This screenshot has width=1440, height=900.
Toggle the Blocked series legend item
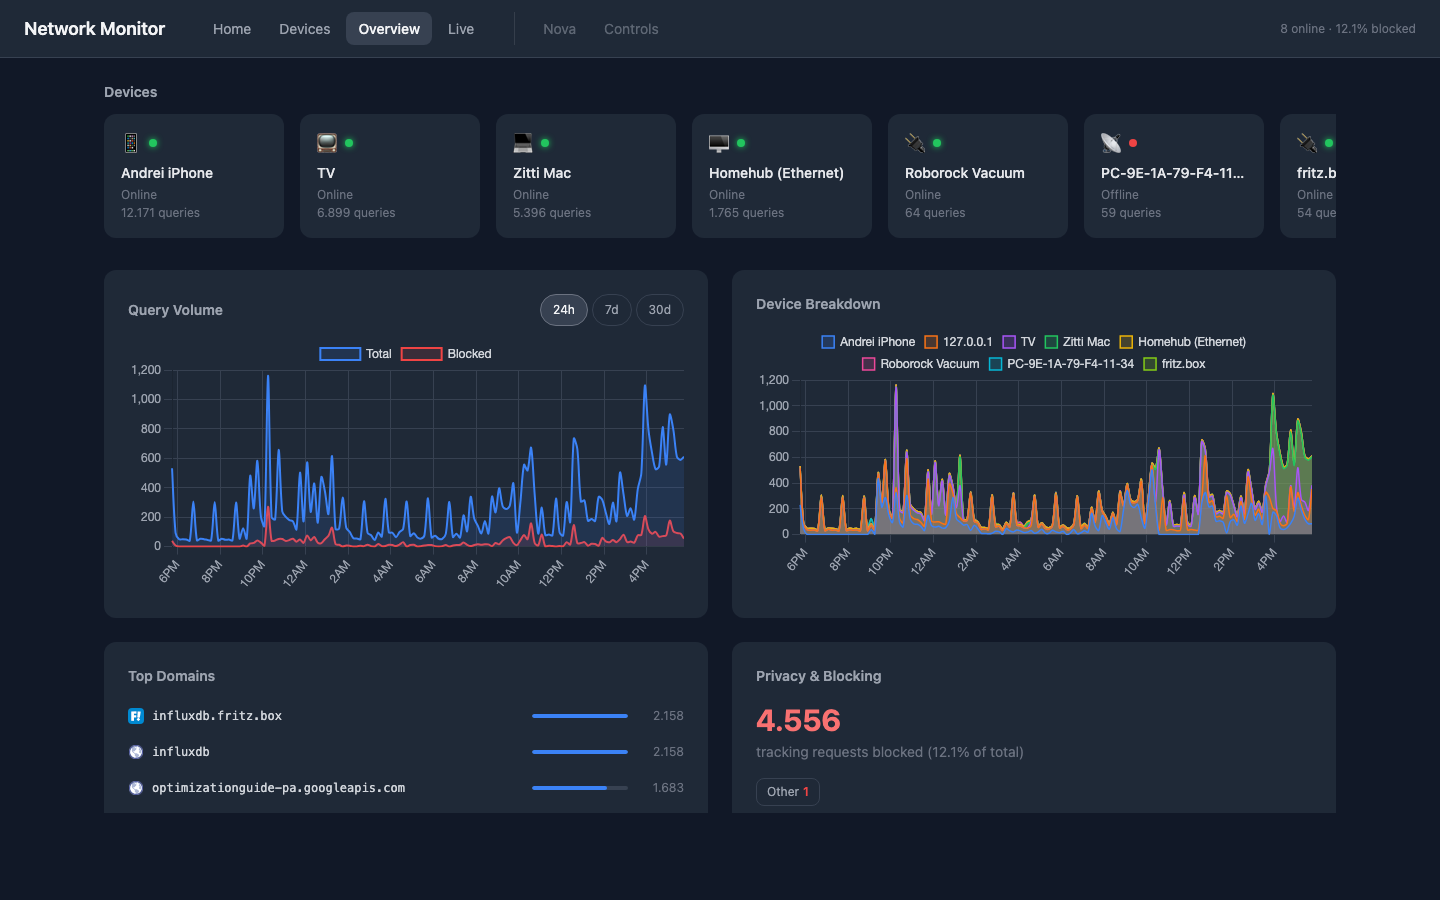[446, 354]
